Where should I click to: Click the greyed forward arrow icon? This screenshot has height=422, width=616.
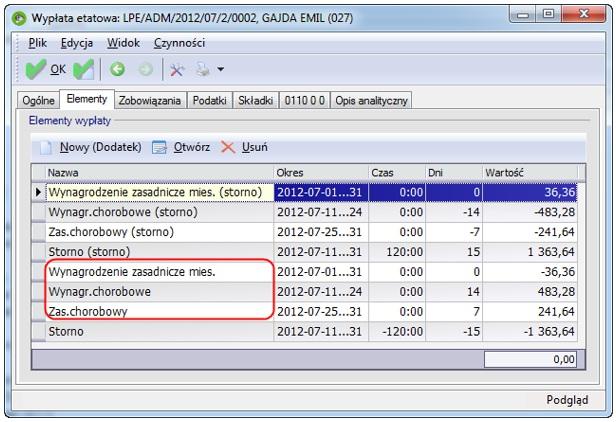click(x=145, y=70)
